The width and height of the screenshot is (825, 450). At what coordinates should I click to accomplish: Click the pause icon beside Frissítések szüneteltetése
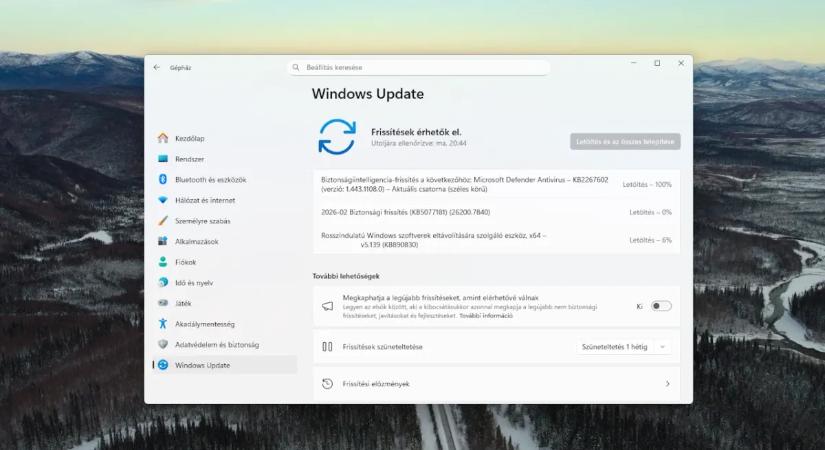[327, 346]
